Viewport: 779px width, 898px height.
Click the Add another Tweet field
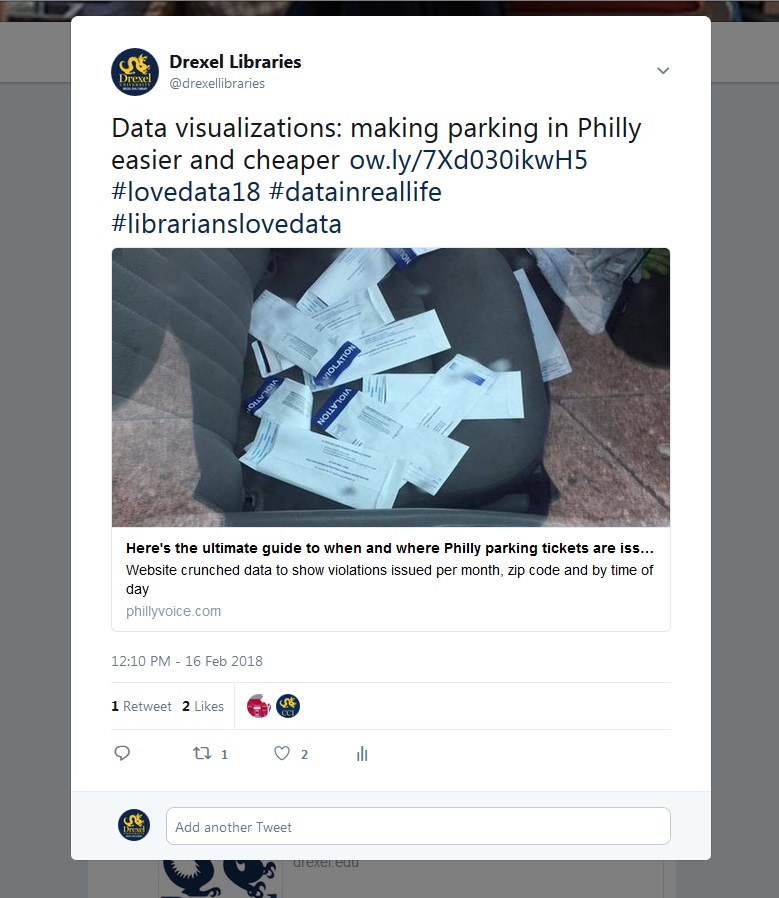[418, 826]
